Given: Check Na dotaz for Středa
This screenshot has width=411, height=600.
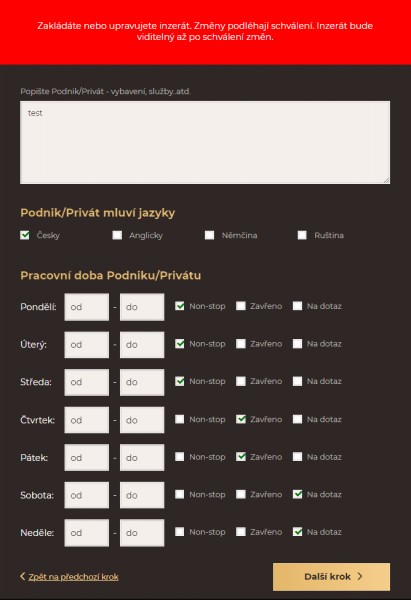Looking at the screenshot, I should (297, 381).
